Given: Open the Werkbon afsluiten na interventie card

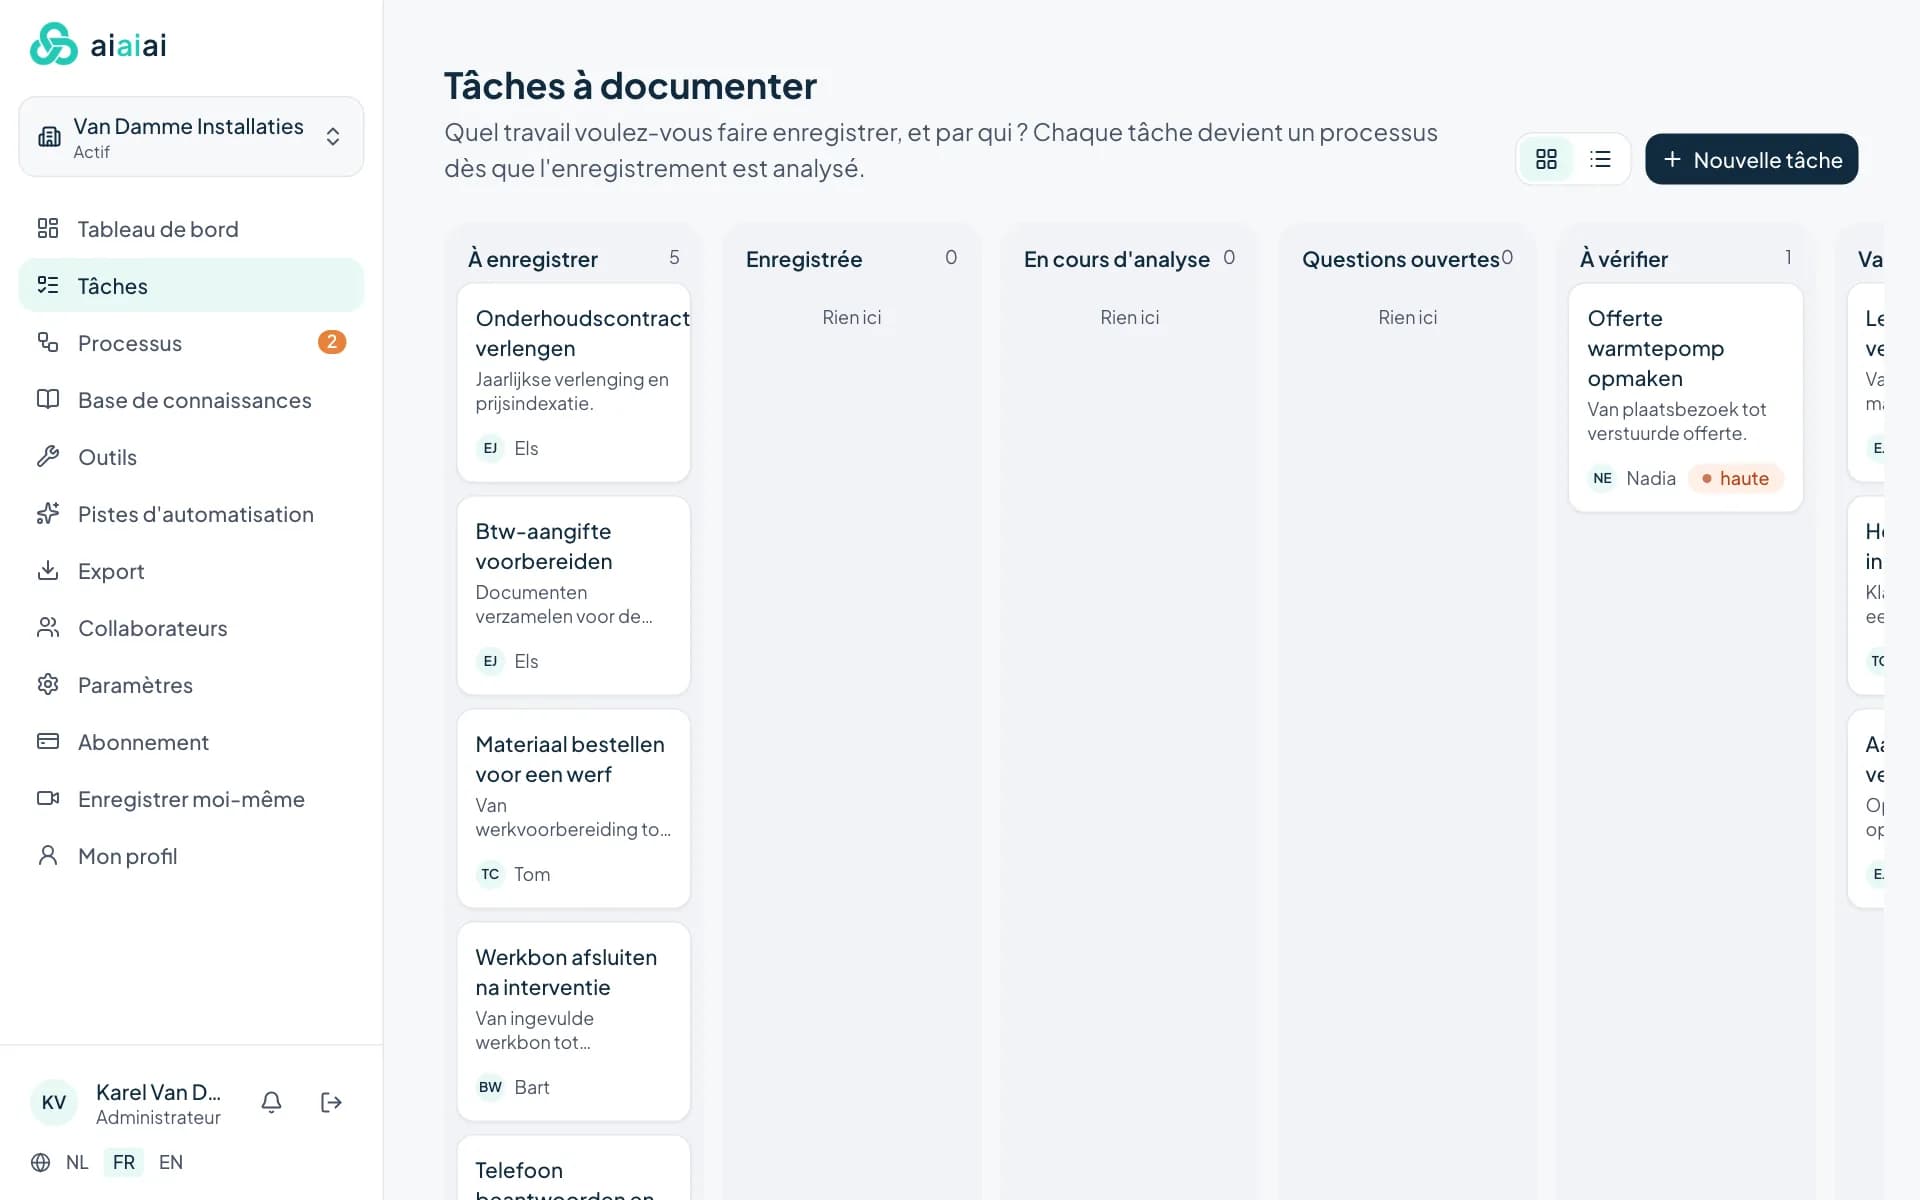Looking at the screenshot, I should click(x=573, y=1021).
